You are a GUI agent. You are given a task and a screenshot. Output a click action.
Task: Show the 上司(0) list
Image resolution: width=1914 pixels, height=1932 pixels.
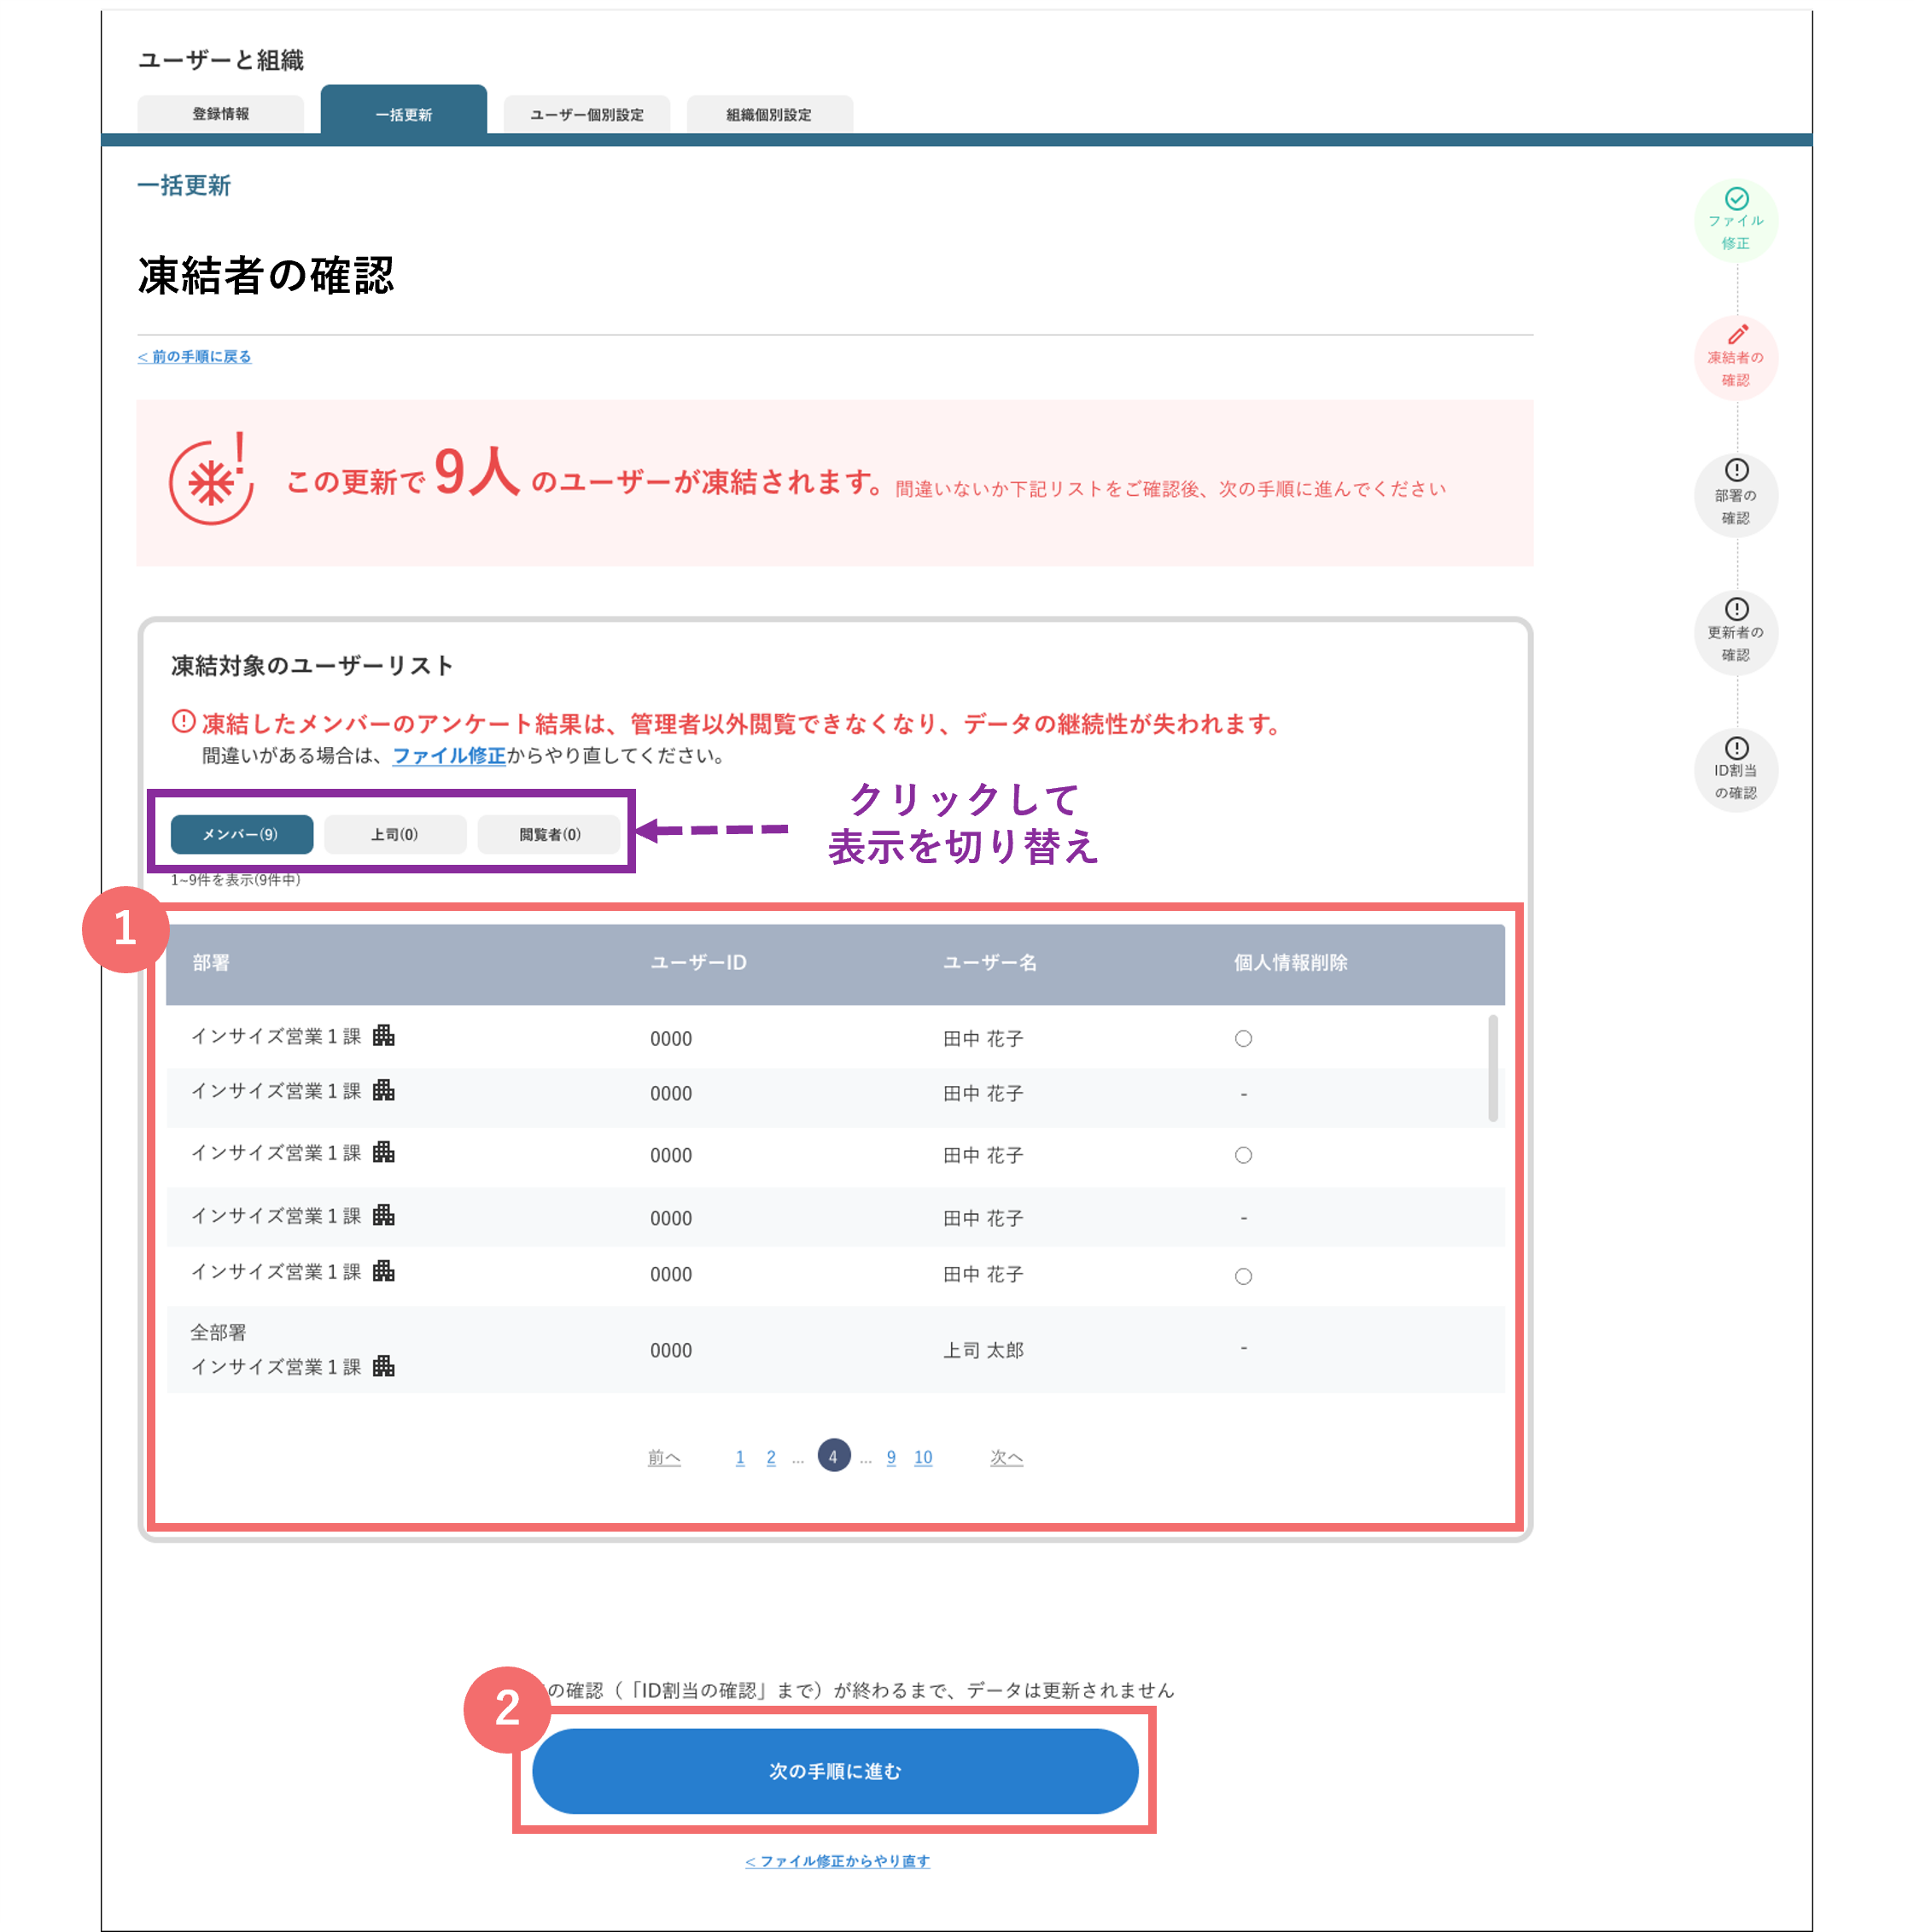coord(395,834)
